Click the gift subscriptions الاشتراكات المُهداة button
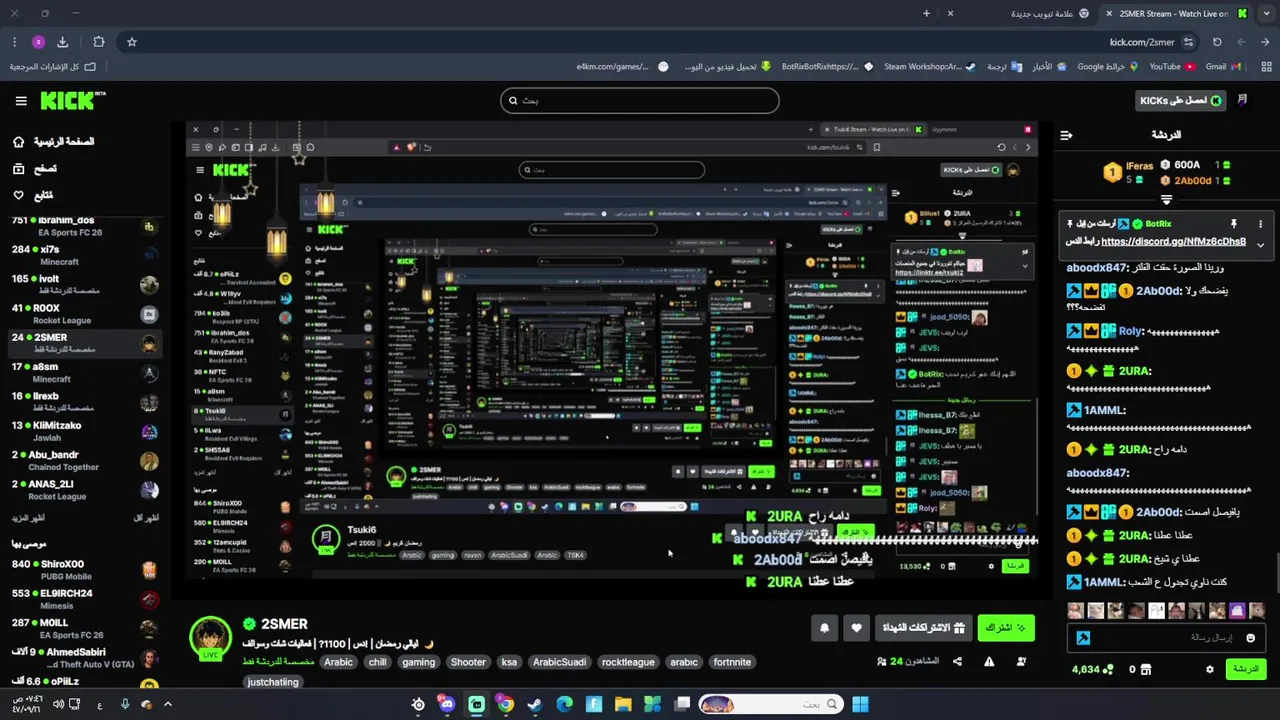Viewport: 1280px width, 720px height. (x=924, y=628)
